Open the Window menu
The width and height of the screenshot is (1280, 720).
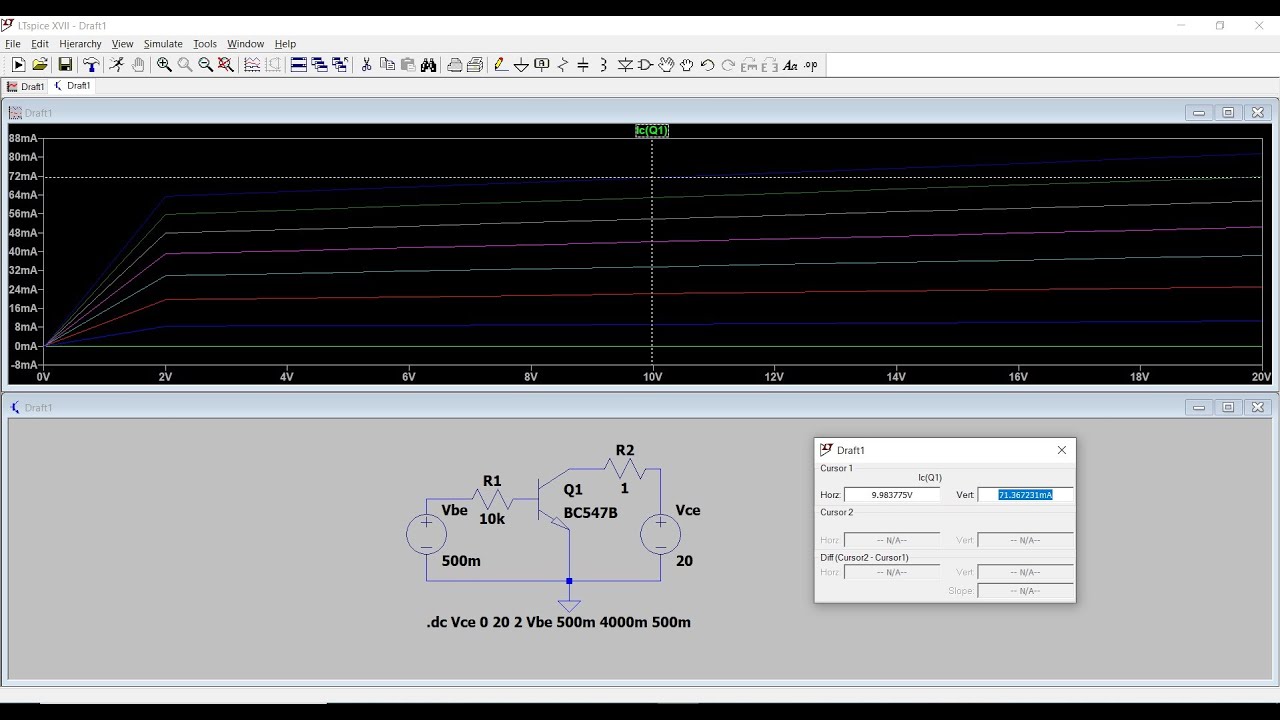click(x=245, y=44)
